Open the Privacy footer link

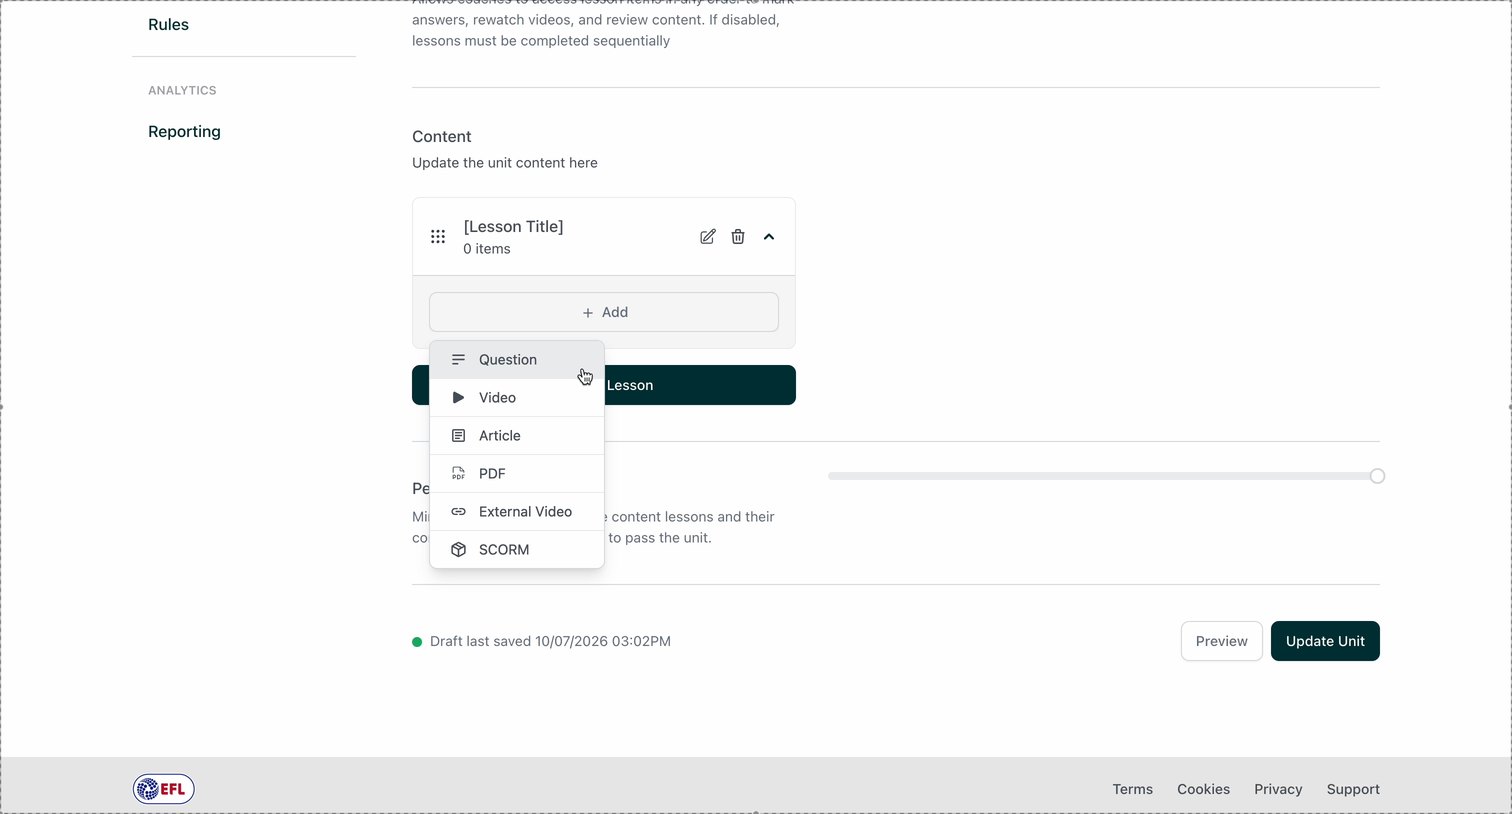pyautogui.click(x=1278, y=789)
